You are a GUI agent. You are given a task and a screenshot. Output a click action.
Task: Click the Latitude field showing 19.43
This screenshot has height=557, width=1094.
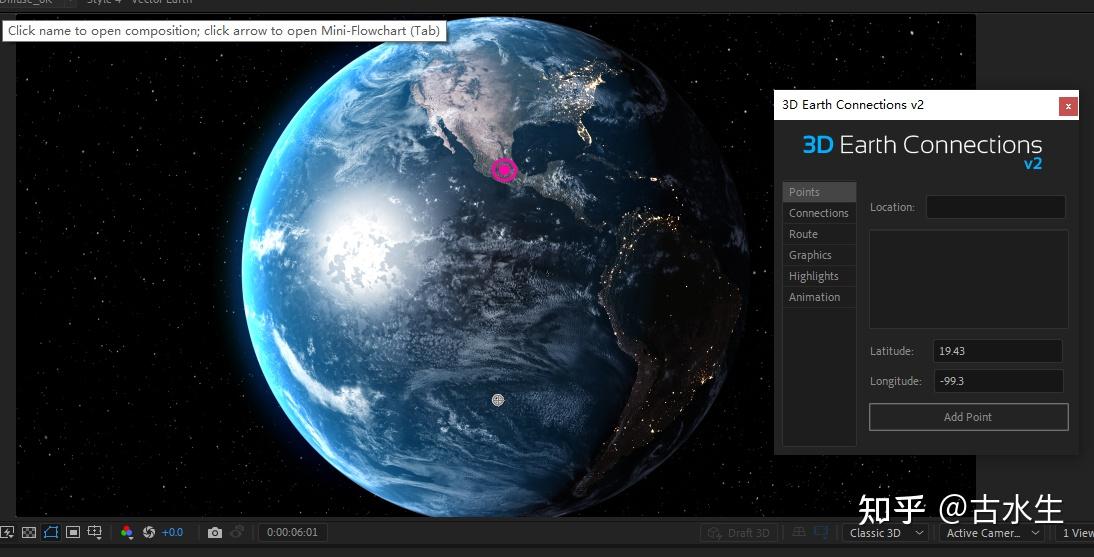point(998,351)
